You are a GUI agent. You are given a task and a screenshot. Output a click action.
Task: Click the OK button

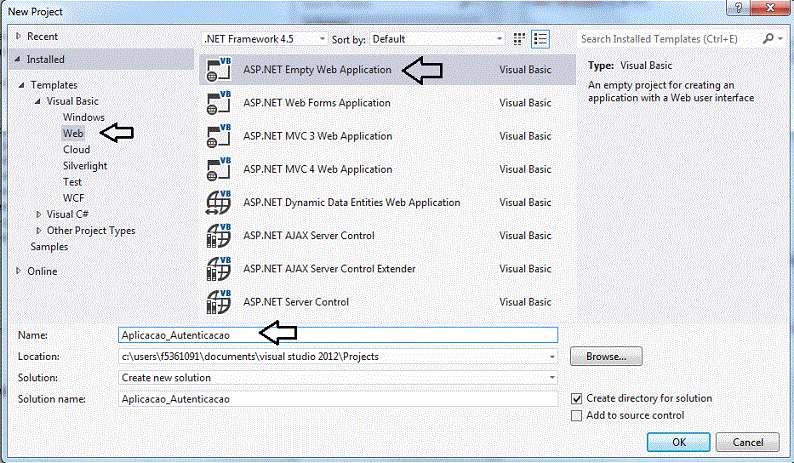679,442
